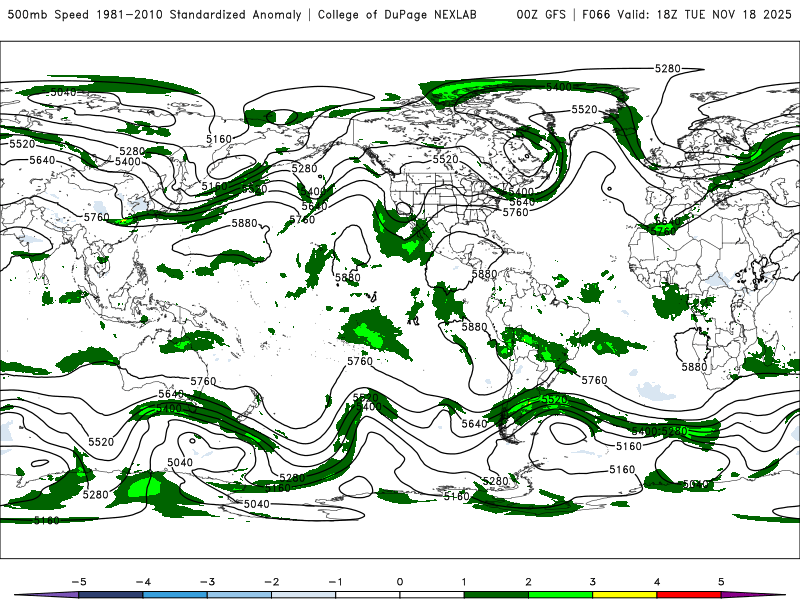Click the dark navy -5 to -4 colorbar segment
The width and height of the screenshot is (800, 600).
111,595
